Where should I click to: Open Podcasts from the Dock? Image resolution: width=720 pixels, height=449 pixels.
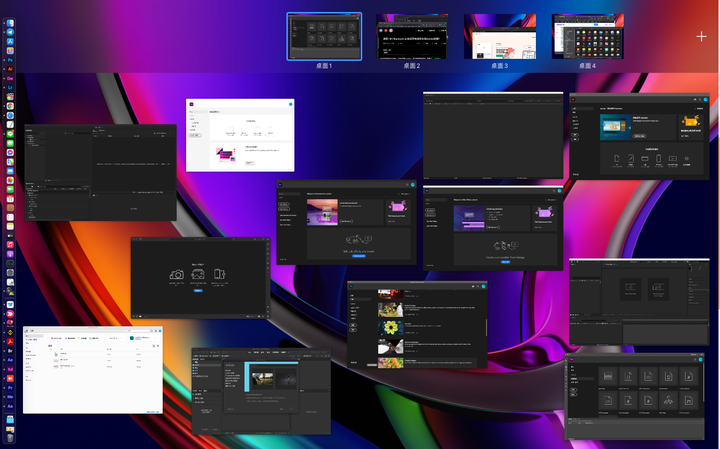pos(10,254)
